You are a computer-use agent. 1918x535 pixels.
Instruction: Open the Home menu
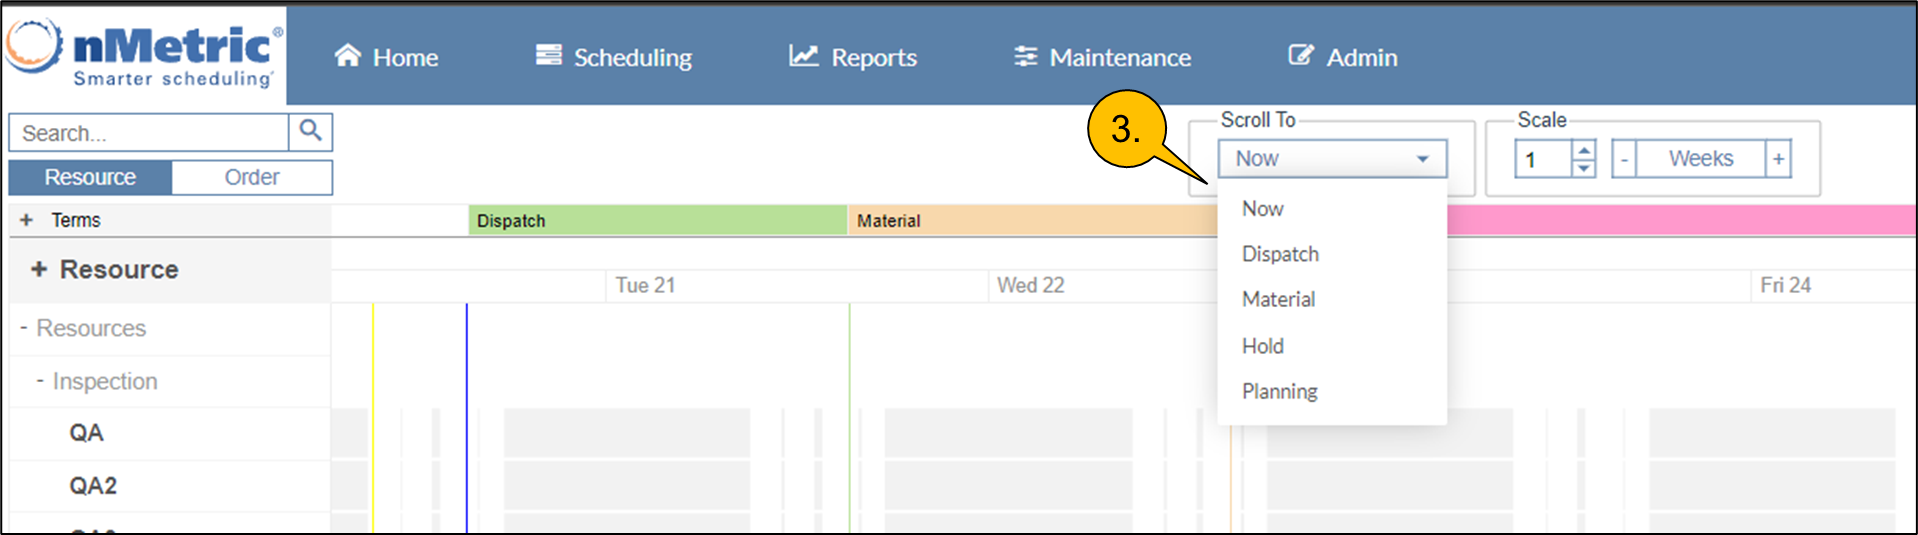(386, 57)
